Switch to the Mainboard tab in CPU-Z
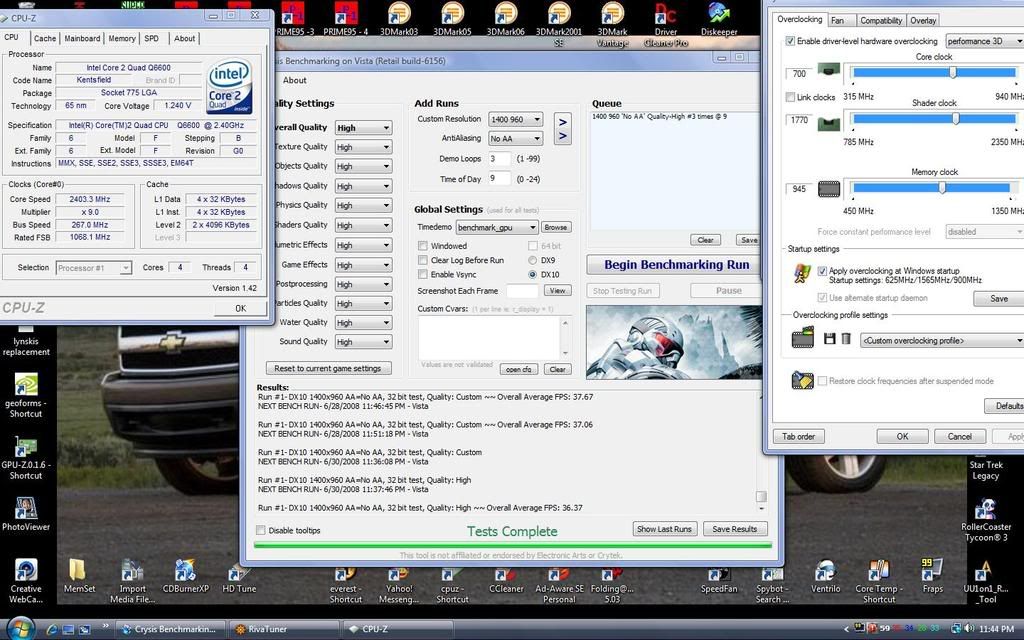This screenshot has width=1024, height=640. pyautogui.click(x=82, y=39)
